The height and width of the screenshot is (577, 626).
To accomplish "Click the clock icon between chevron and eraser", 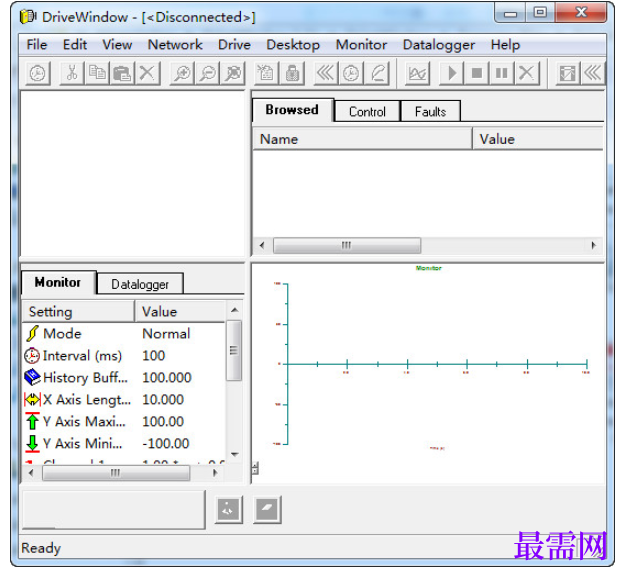I will [x=351, y=73].
